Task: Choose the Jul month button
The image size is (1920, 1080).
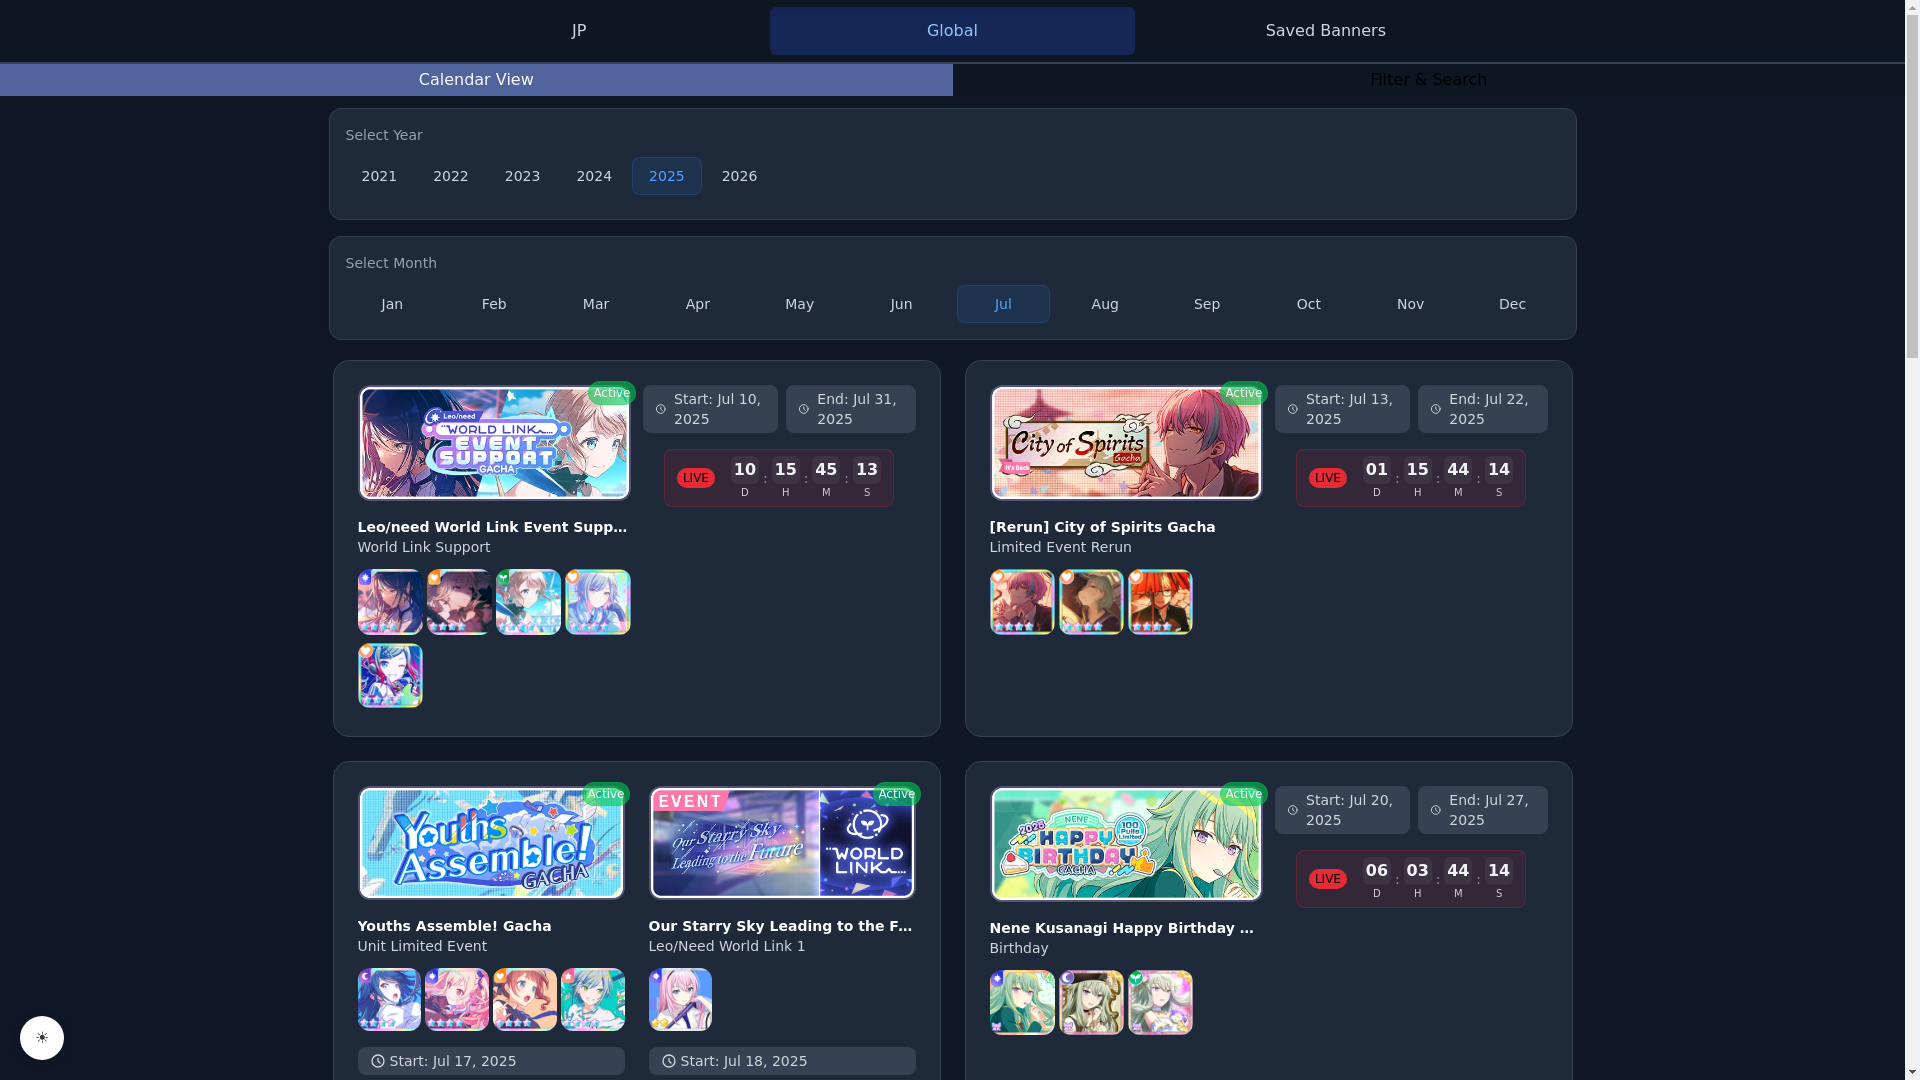Action: (1003, 304)
